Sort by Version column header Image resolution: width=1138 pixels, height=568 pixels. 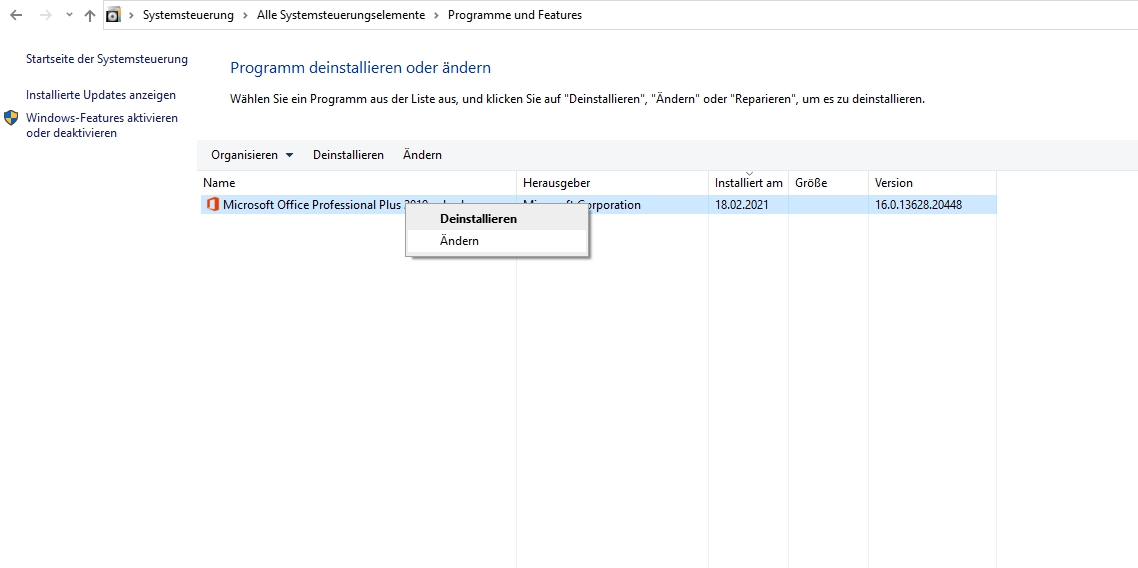933,183
